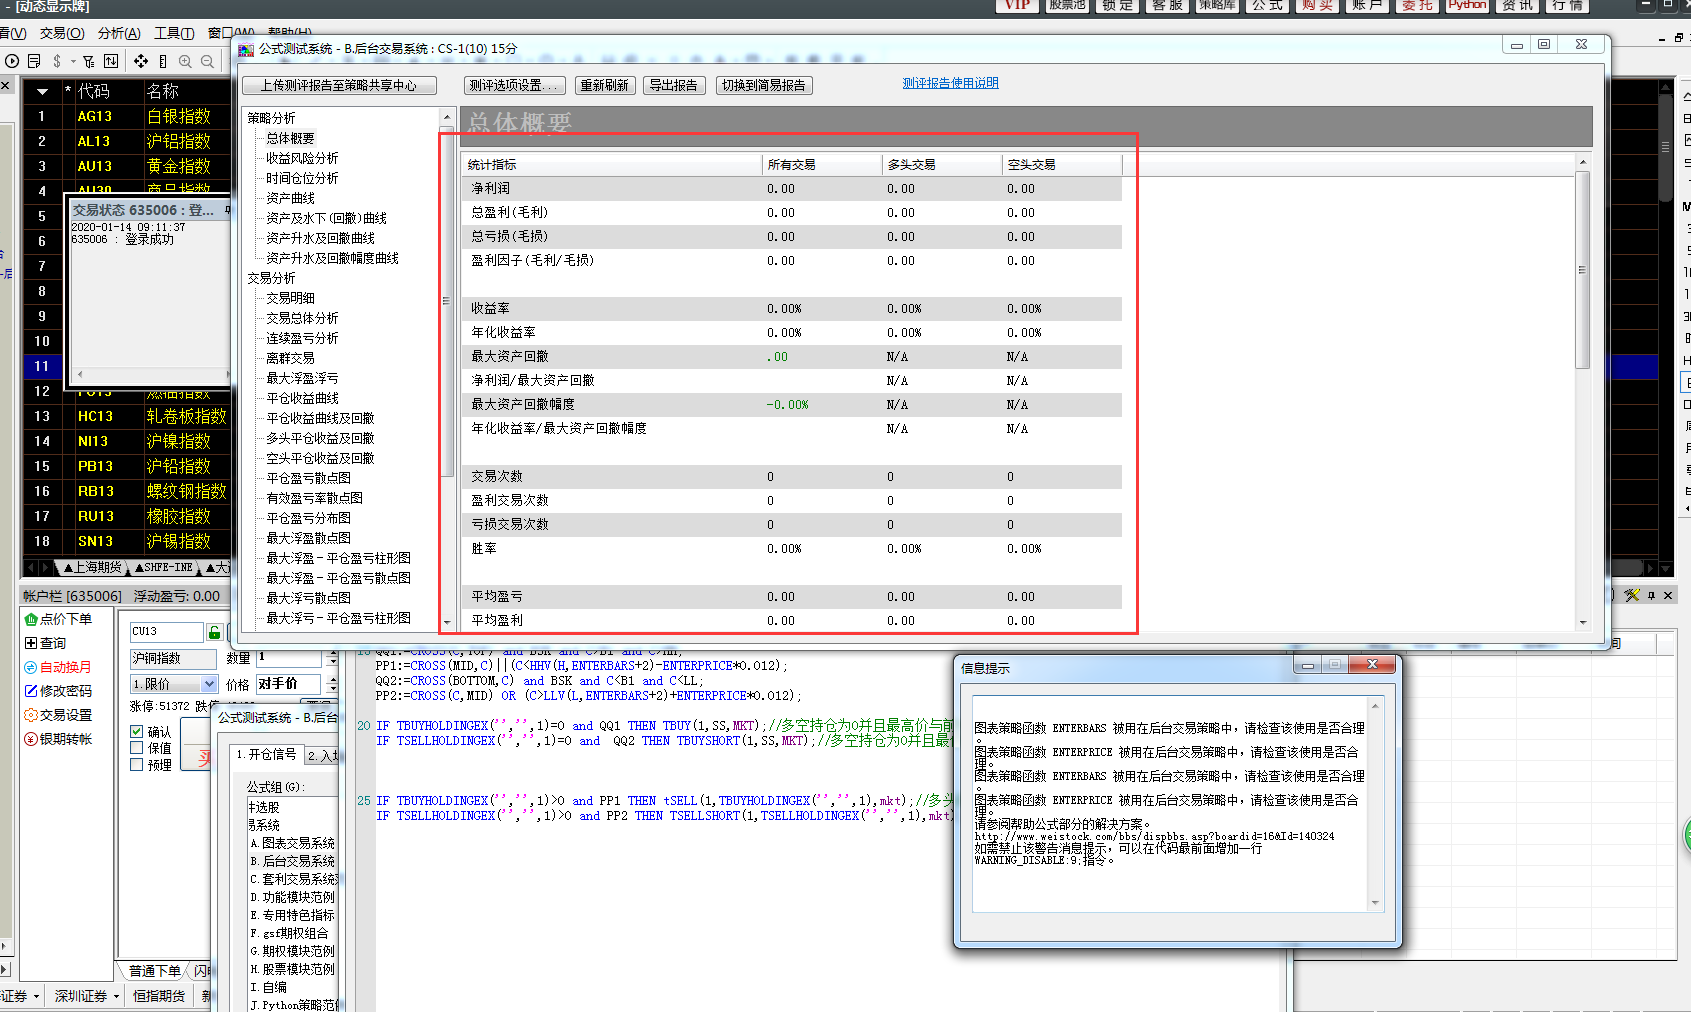This screenshot has width=1691, height=1012.
Task: Switch to the SHFE-INE tab
Action: click(163, 567)
